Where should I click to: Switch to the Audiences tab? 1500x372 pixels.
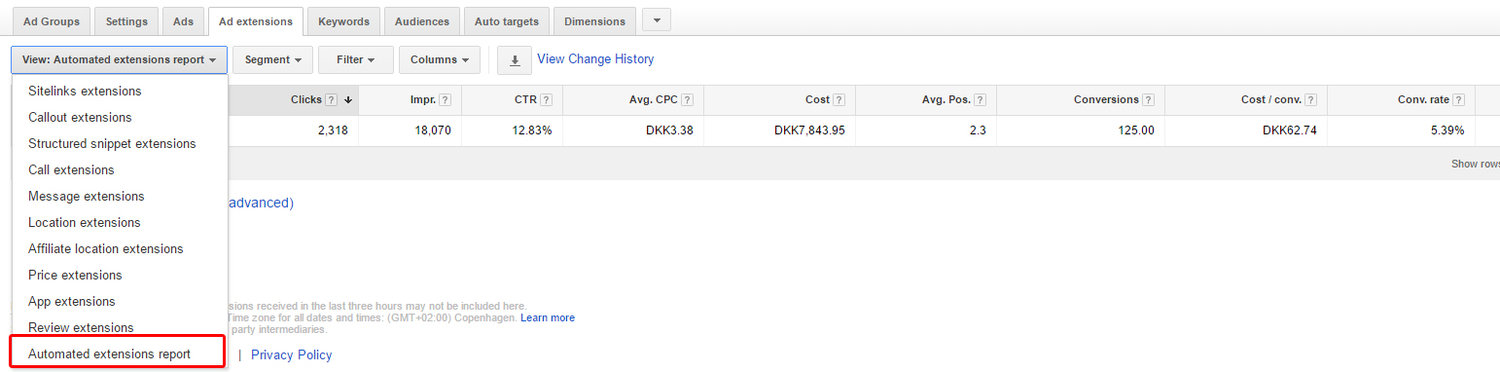click(x=423, y=21)
